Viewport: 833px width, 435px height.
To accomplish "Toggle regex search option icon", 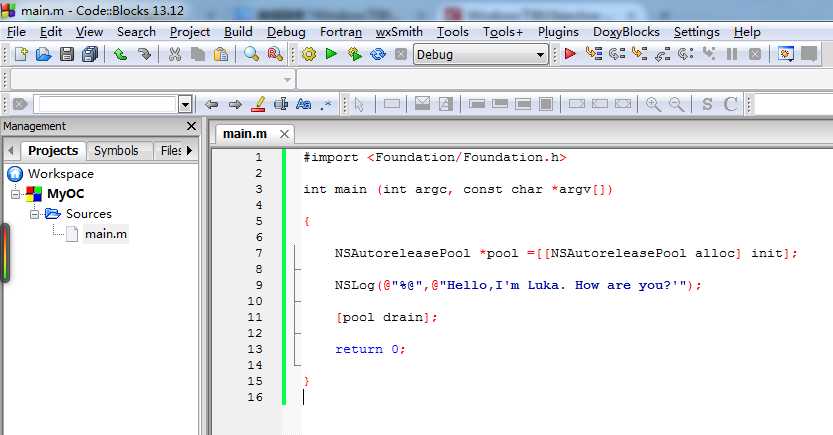I will [326, 104].
